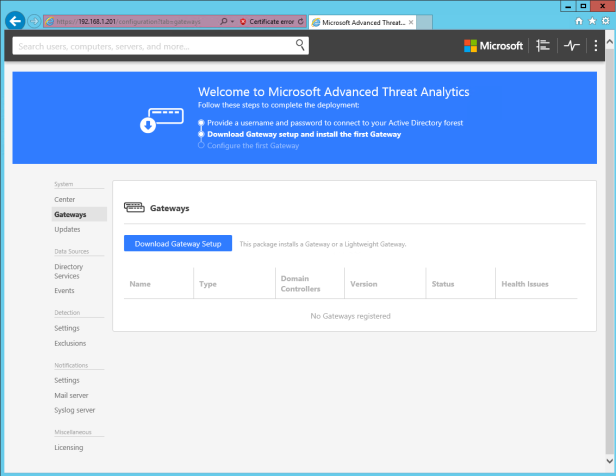Image resolution: width=616 pixels, height=476 pixels.
Task: Select step Download Gateway setup
Action: coord(304,134)
